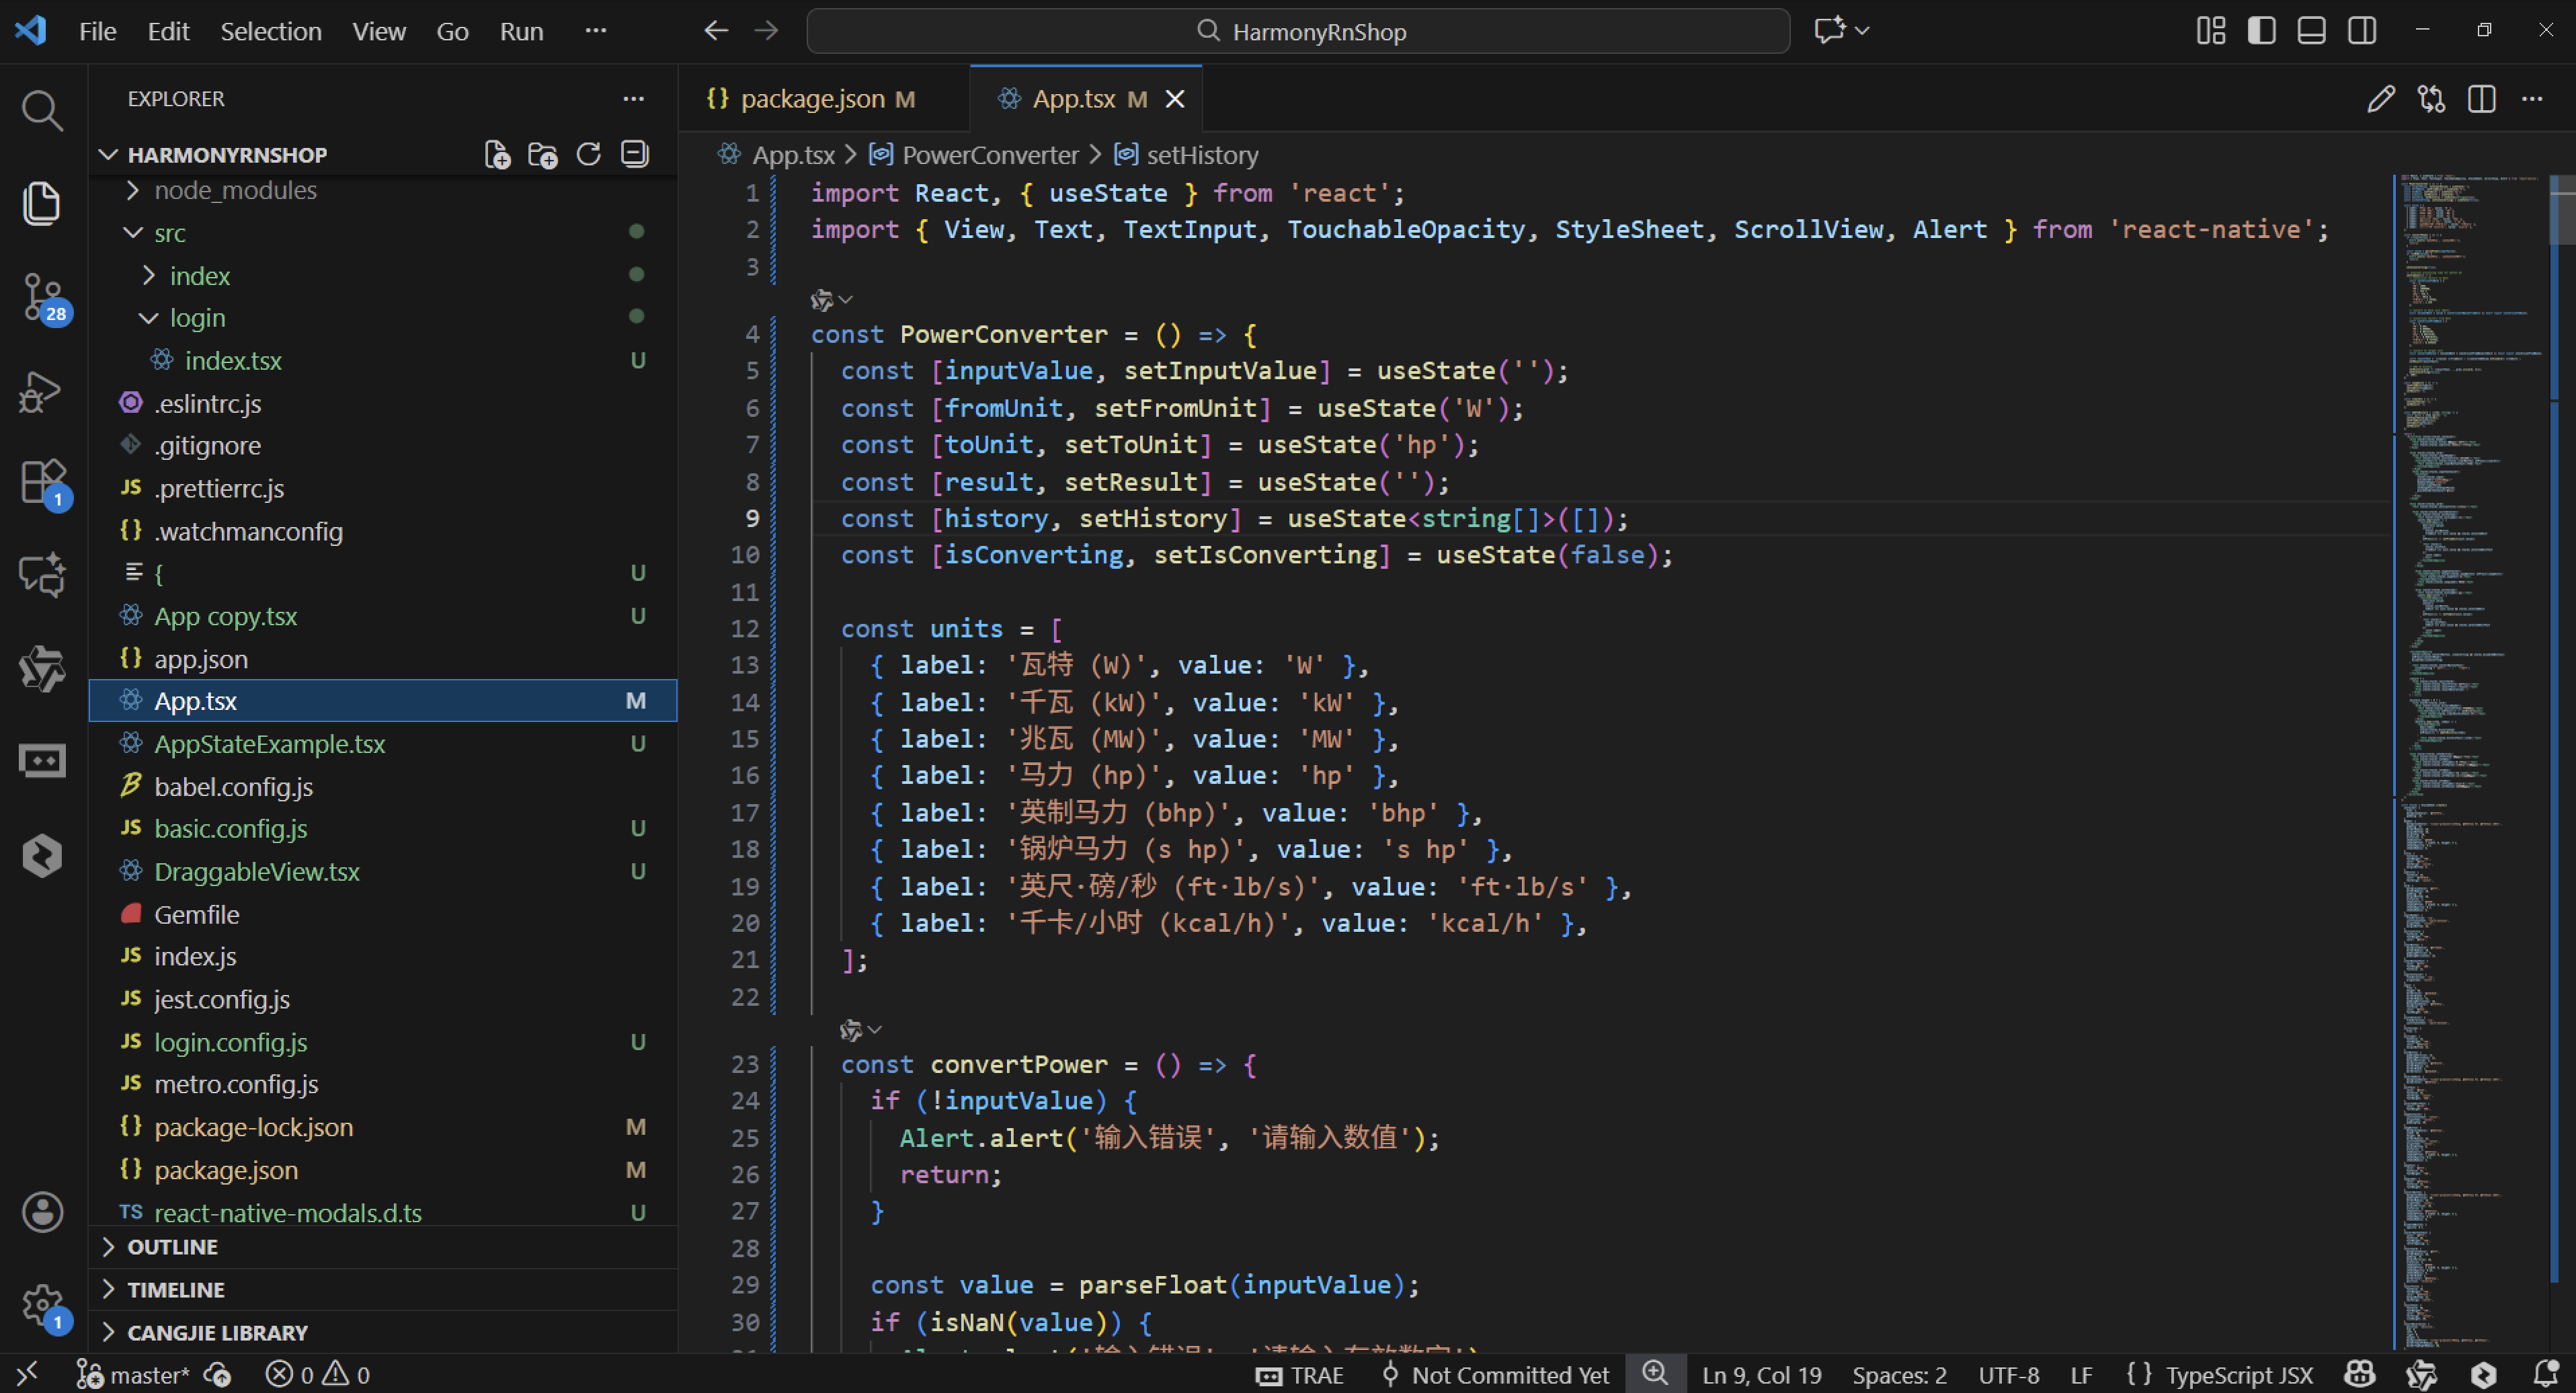Open Run and Debug view
The height and width of the screenshot is (1393, 2576).
[x=41, y=391]
